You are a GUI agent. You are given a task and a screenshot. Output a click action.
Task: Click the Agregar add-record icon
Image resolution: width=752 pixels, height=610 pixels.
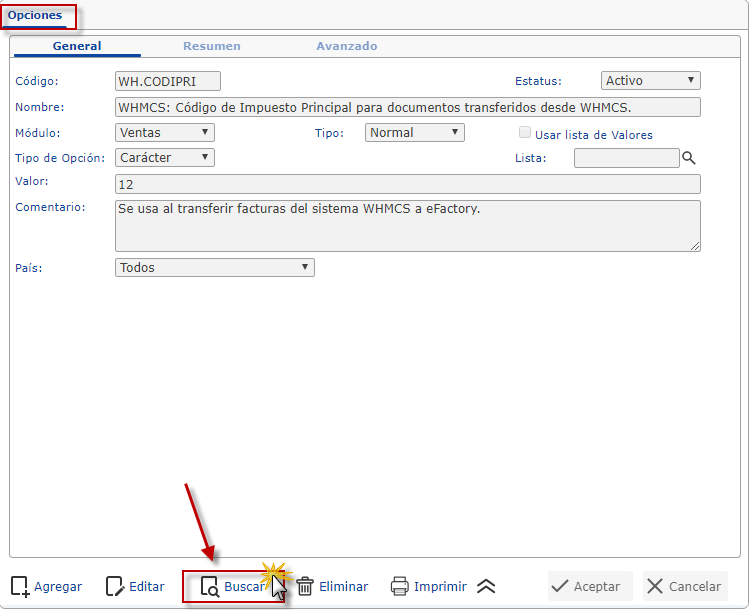click(20, 587)
